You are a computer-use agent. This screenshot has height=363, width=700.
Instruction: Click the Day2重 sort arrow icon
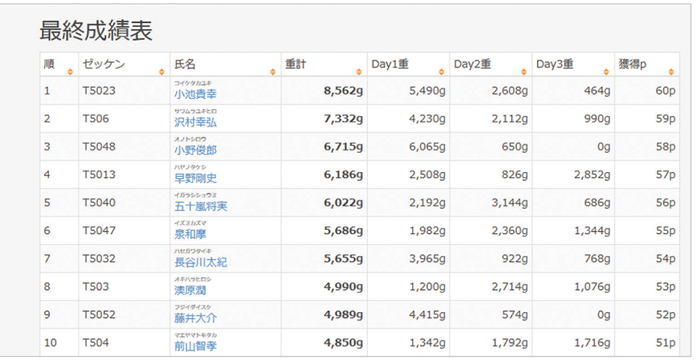pyautogui.click(x=524, y=72)
